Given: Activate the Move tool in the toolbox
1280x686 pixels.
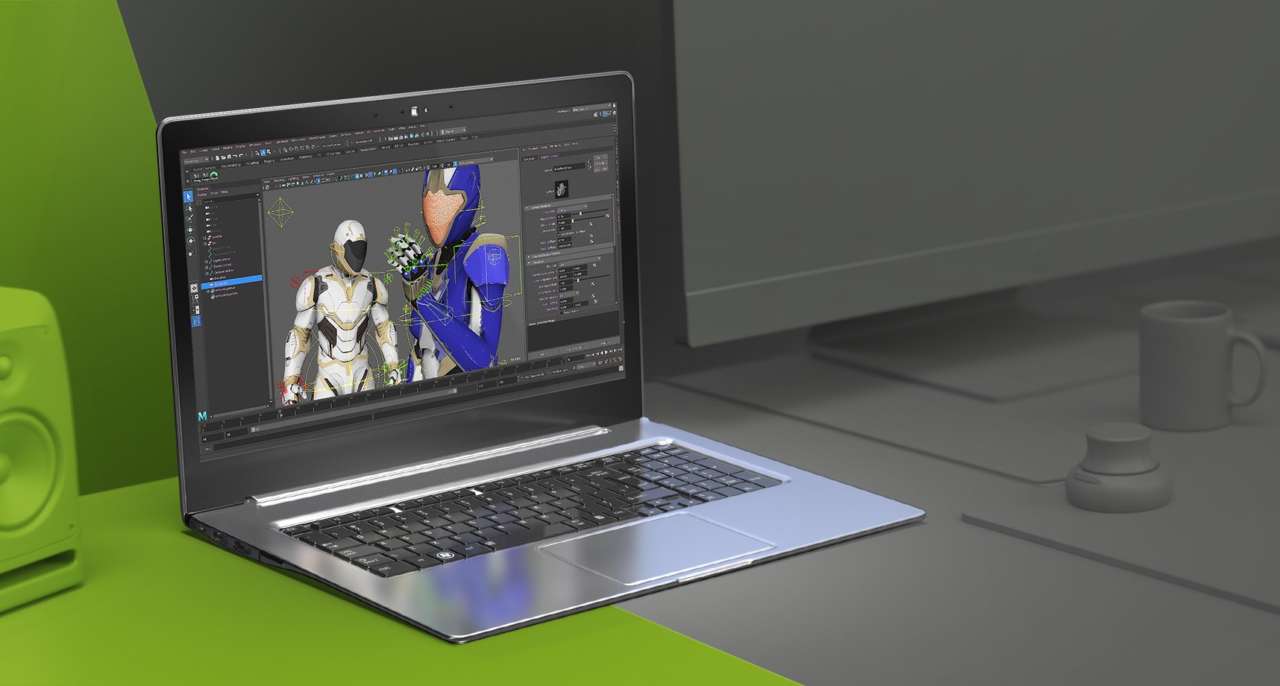Looking at the screenshot, I should [x=190, y=230].
